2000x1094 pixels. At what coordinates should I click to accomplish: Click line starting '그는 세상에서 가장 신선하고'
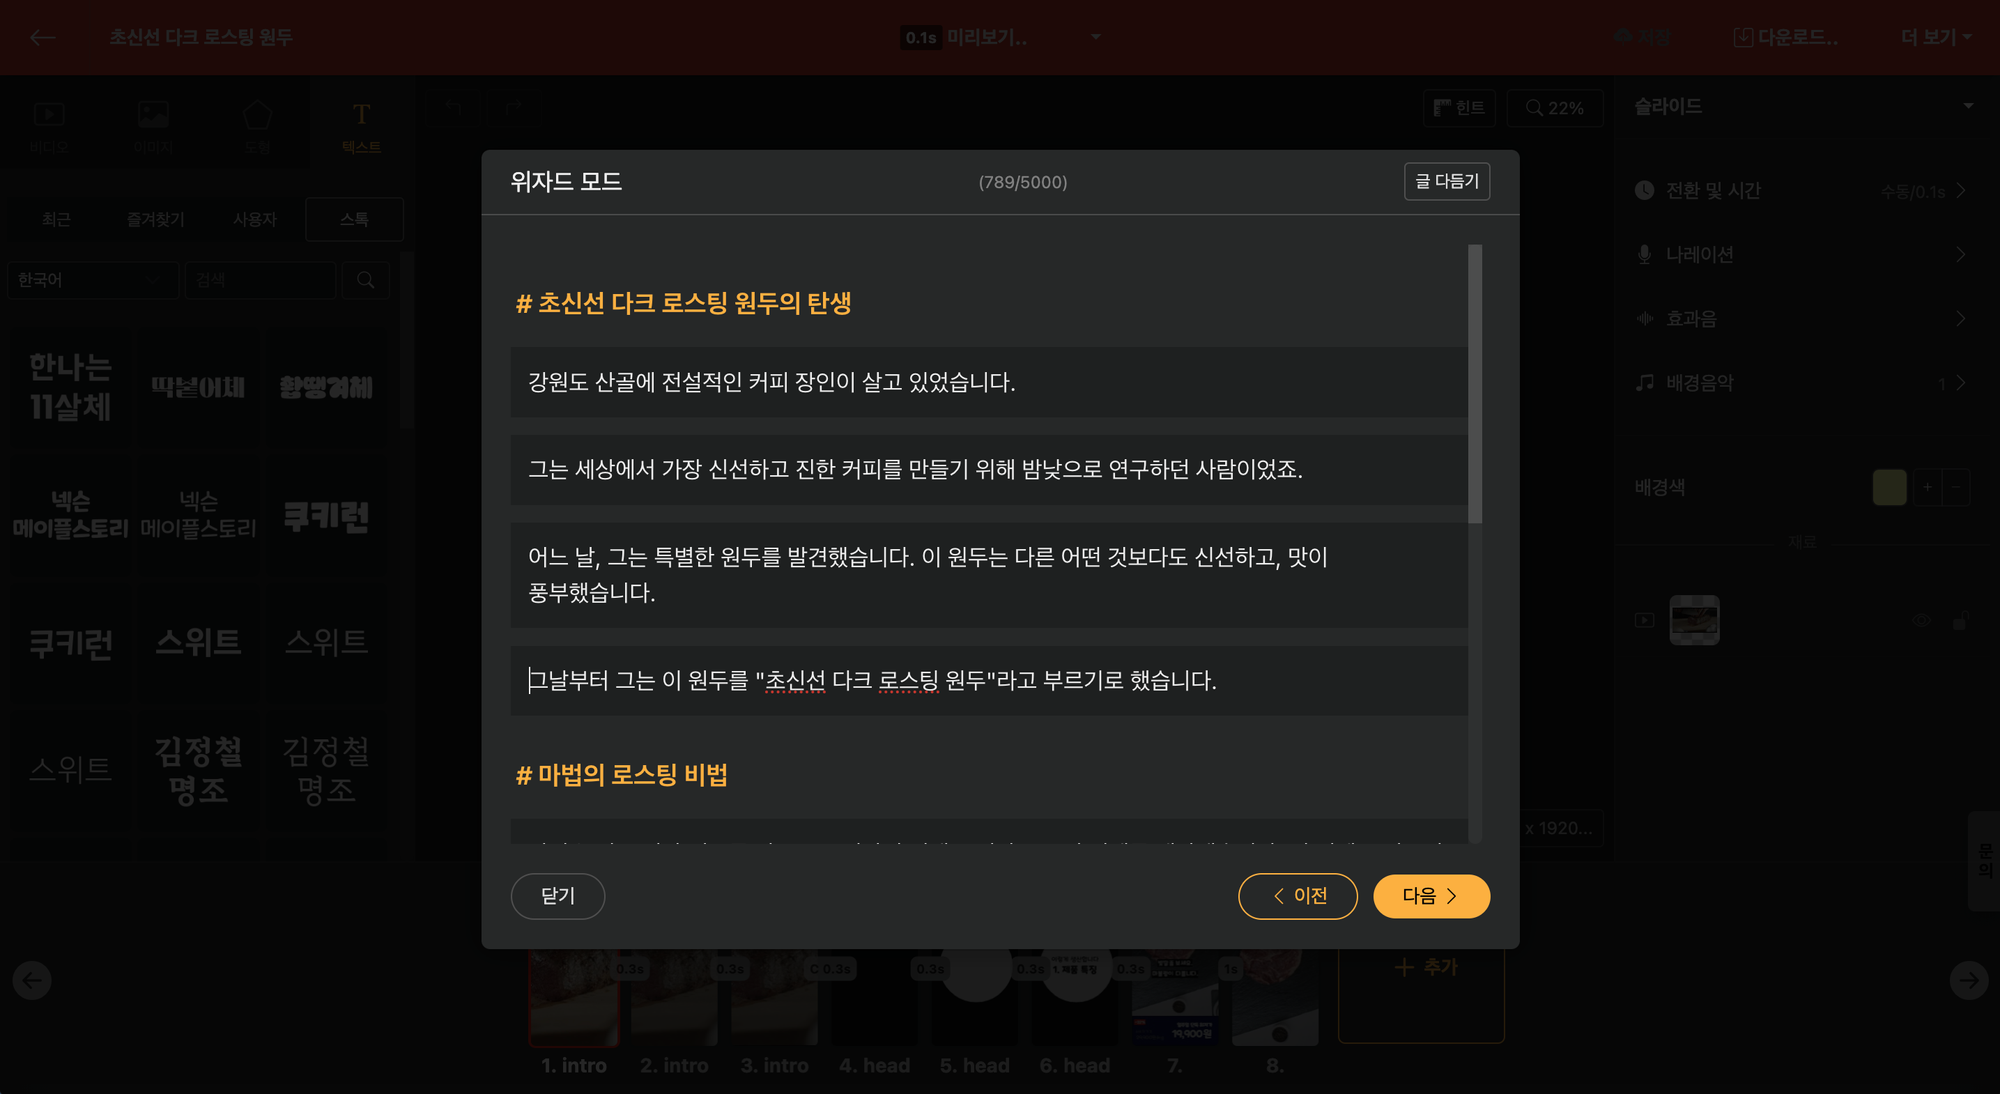[x=989, y=469]
